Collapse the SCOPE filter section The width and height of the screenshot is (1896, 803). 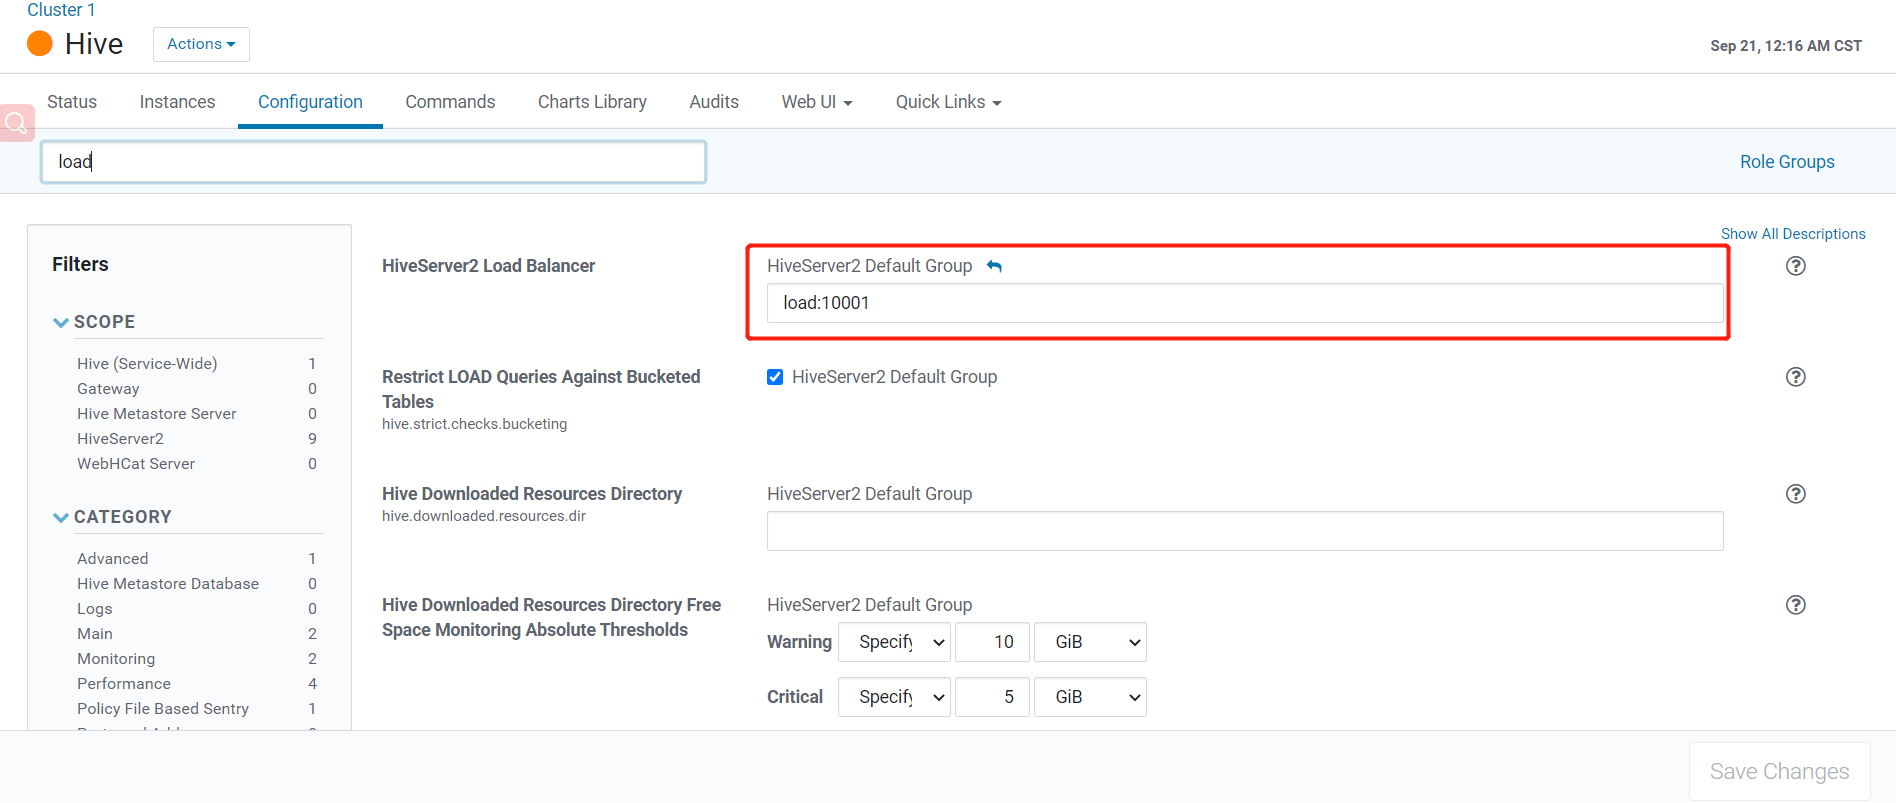(x=61, y=322)
